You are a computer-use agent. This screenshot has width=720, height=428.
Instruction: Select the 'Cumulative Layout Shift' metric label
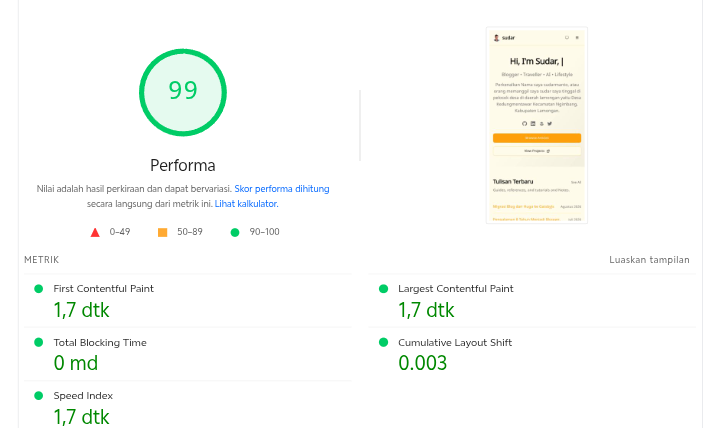[455, 343]
